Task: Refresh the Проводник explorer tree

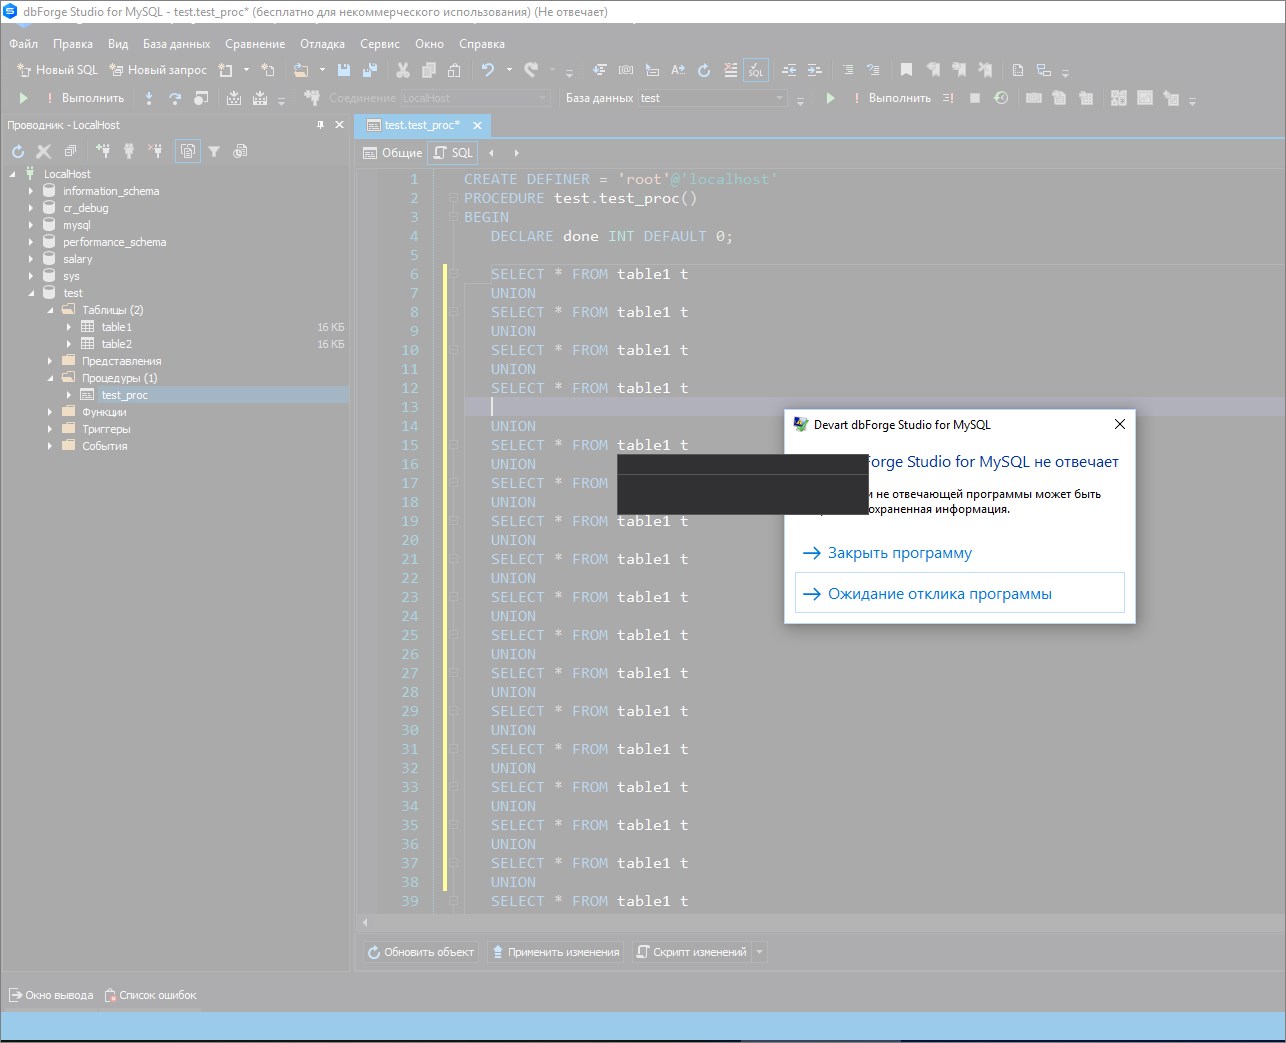Action: [18, 151]
